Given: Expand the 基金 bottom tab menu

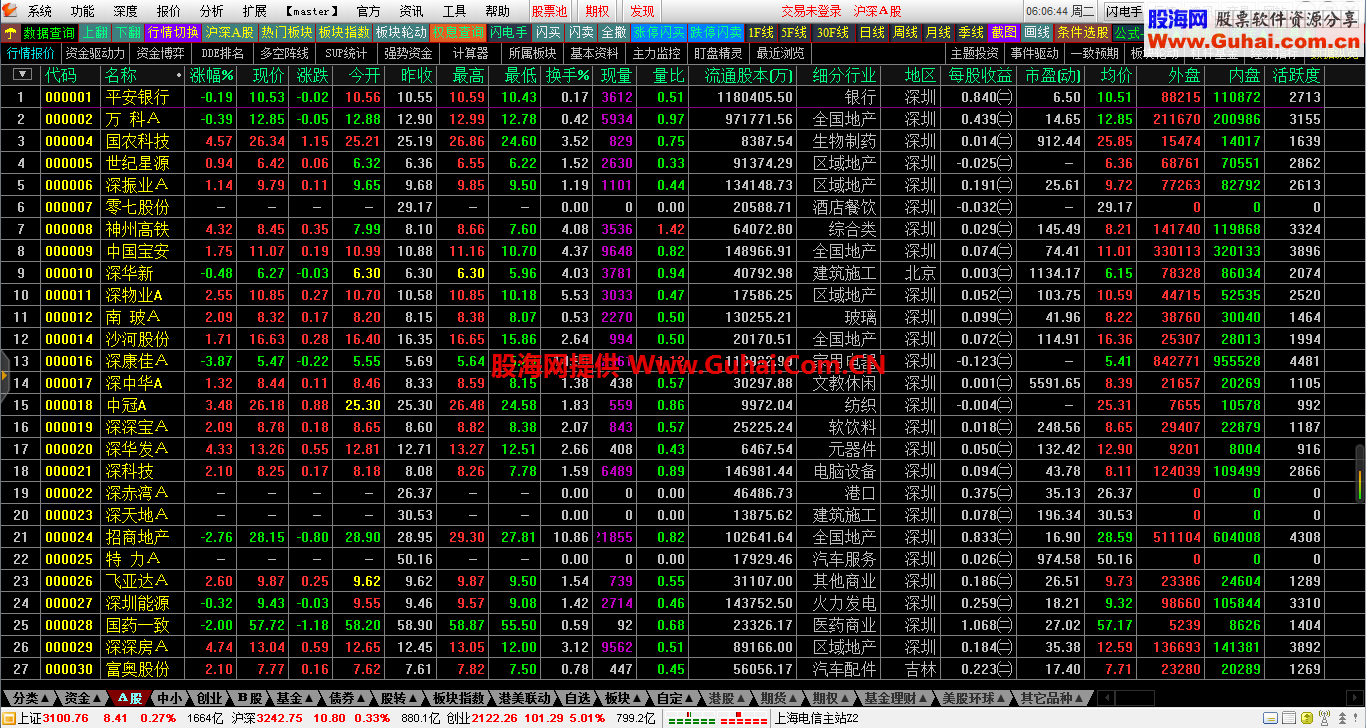Looking at the screenshot, I should pyautogui.click(x=295, y=698).
